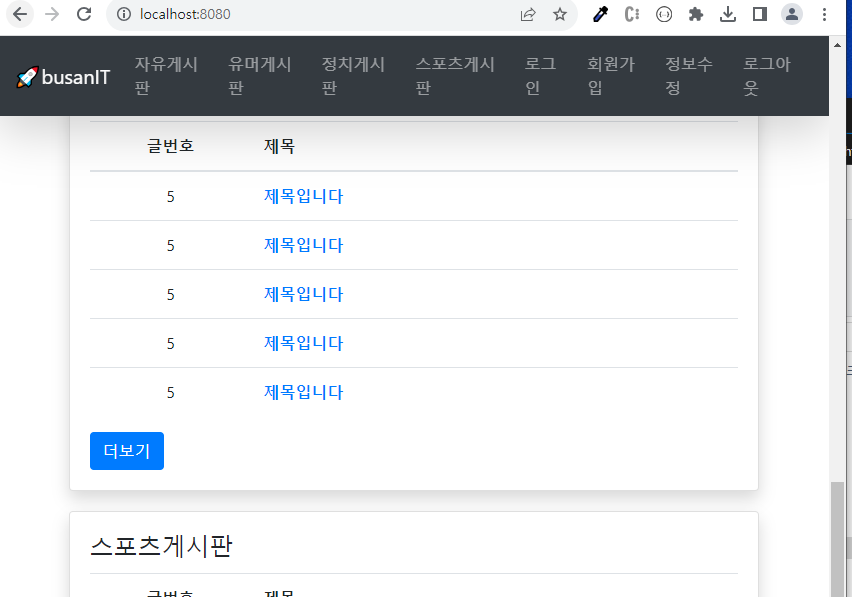Screen dimensions: 852x597
Task: Click the 스포츠게시판 section heading
Action: point(161,545)
